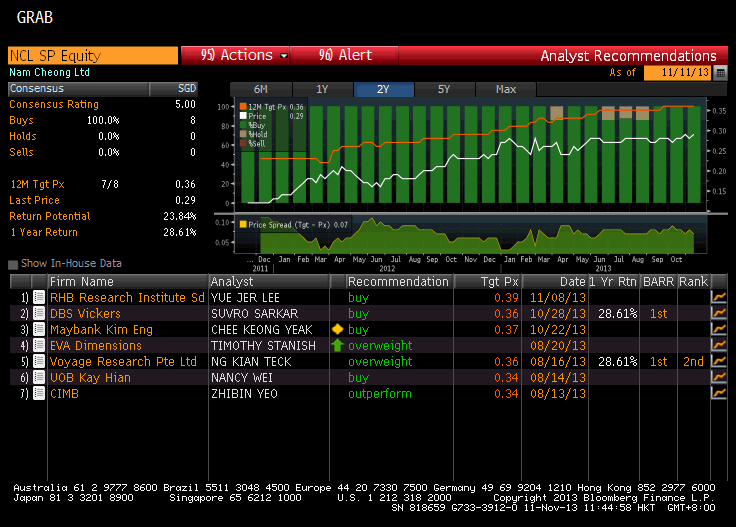Click the green upgrade arrow on EVA Dimensions row
736x527 pixels.
(x=337, y=345)
